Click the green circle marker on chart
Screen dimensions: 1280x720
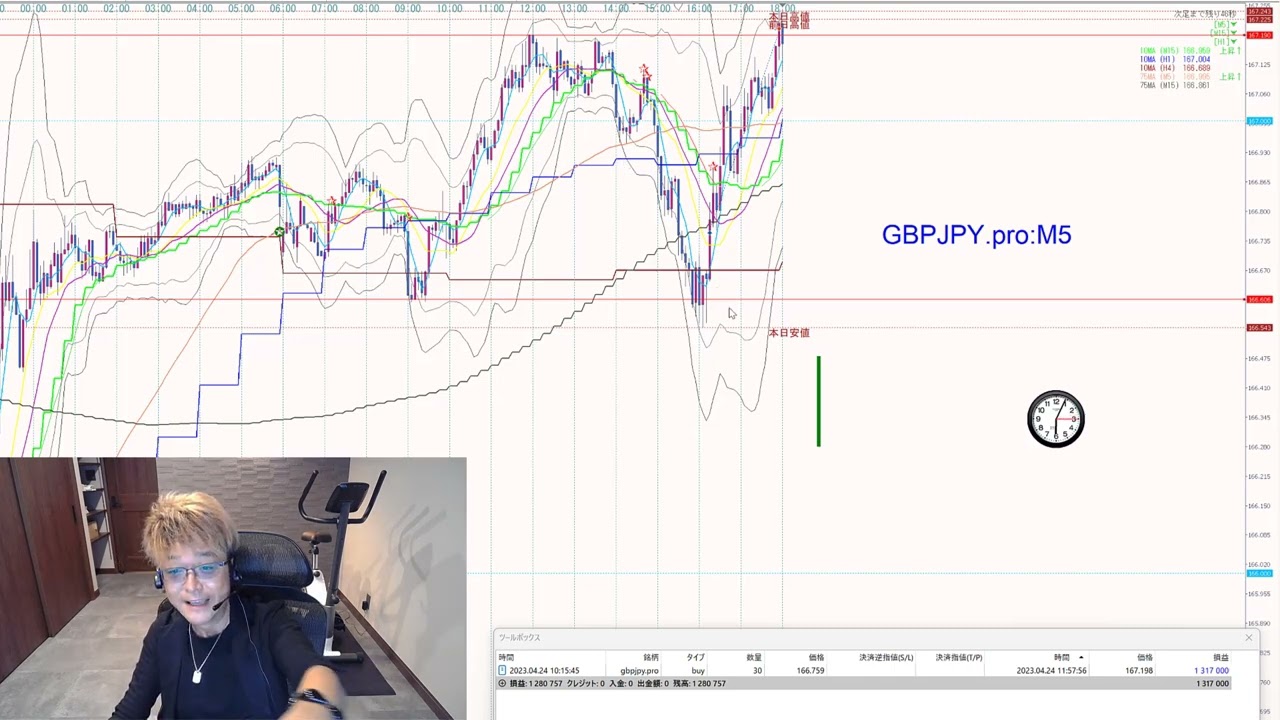click(279, 233)
